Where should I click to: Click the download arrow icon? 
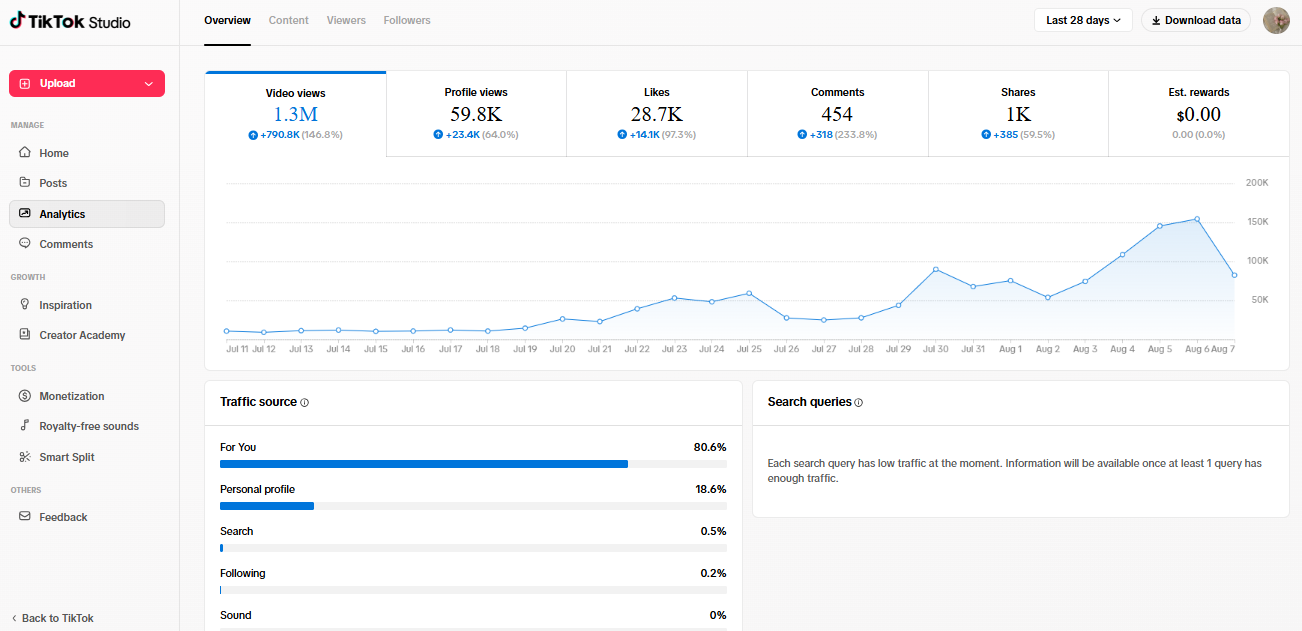(x=1157, y=20)
